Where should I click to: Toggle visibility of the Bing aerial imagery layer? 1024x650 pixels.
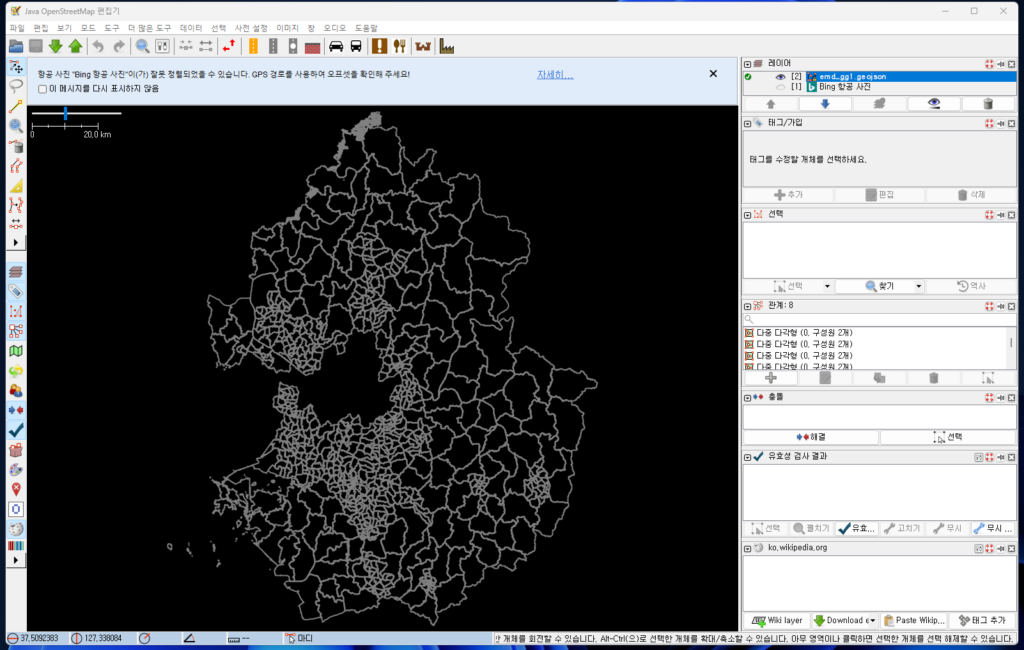781,87
